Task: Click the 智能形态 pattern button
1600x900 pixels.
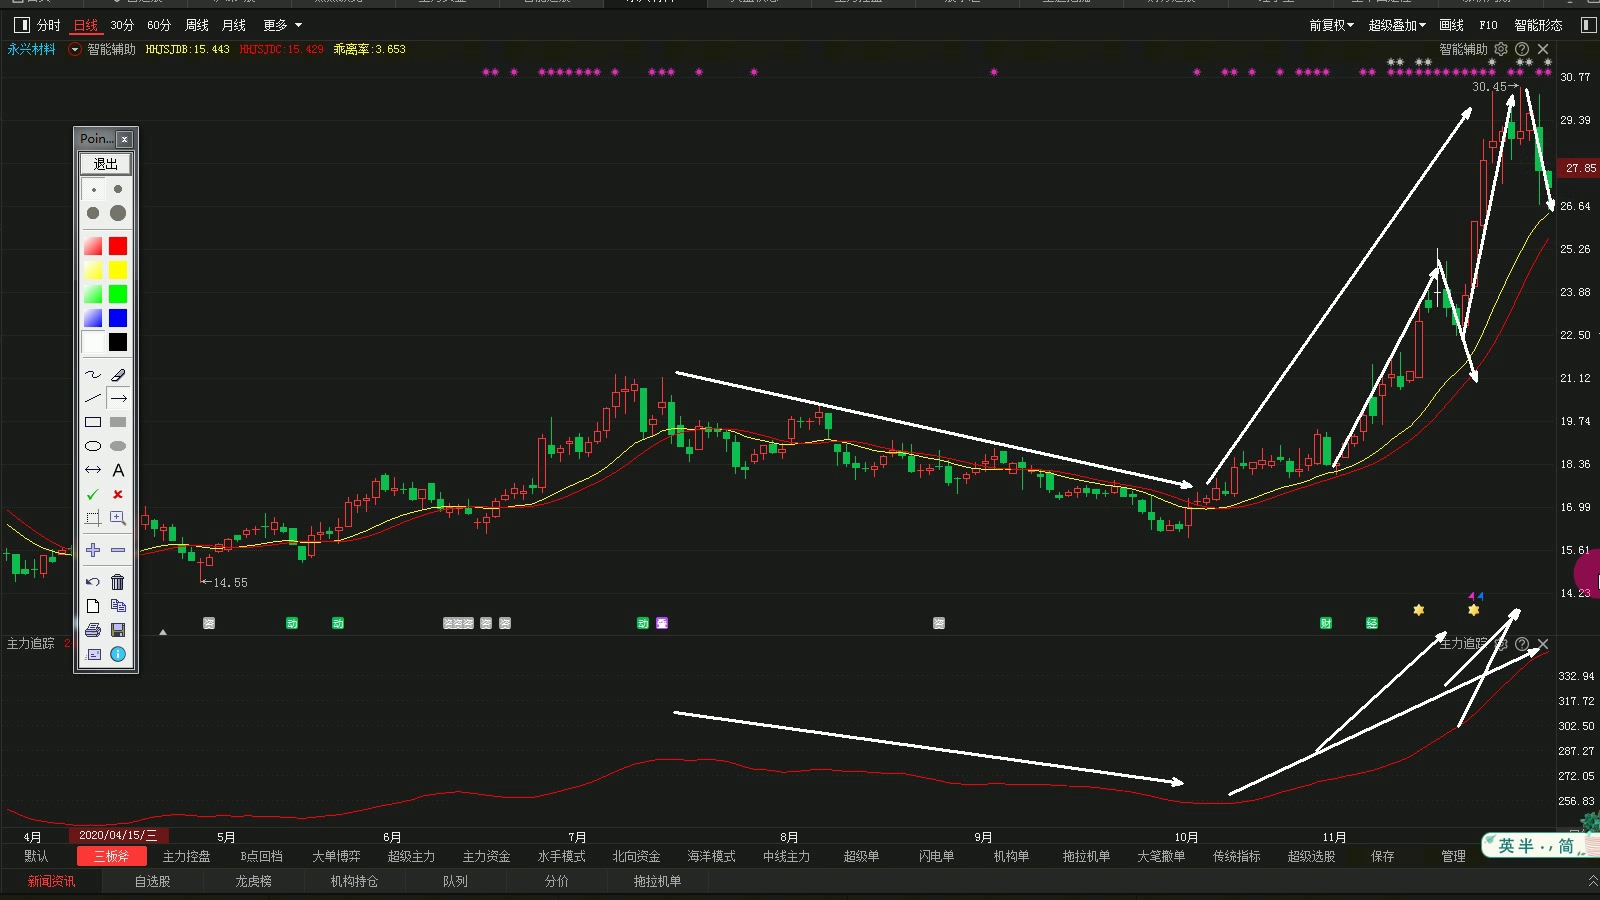Action: 1538,25
